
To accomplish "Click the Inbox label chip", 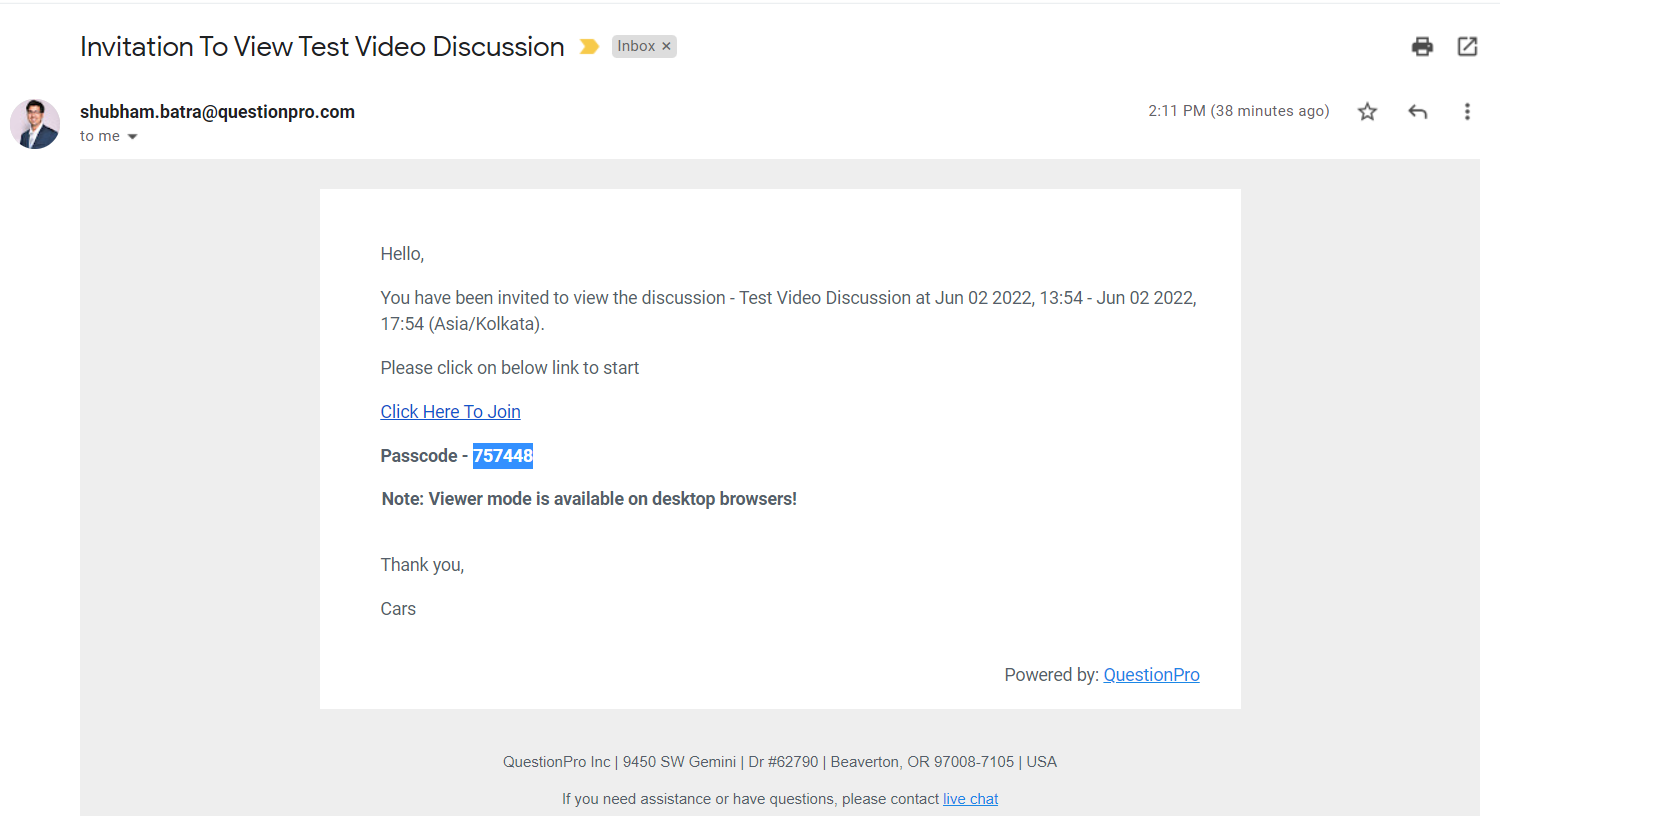I will [635, 47].
